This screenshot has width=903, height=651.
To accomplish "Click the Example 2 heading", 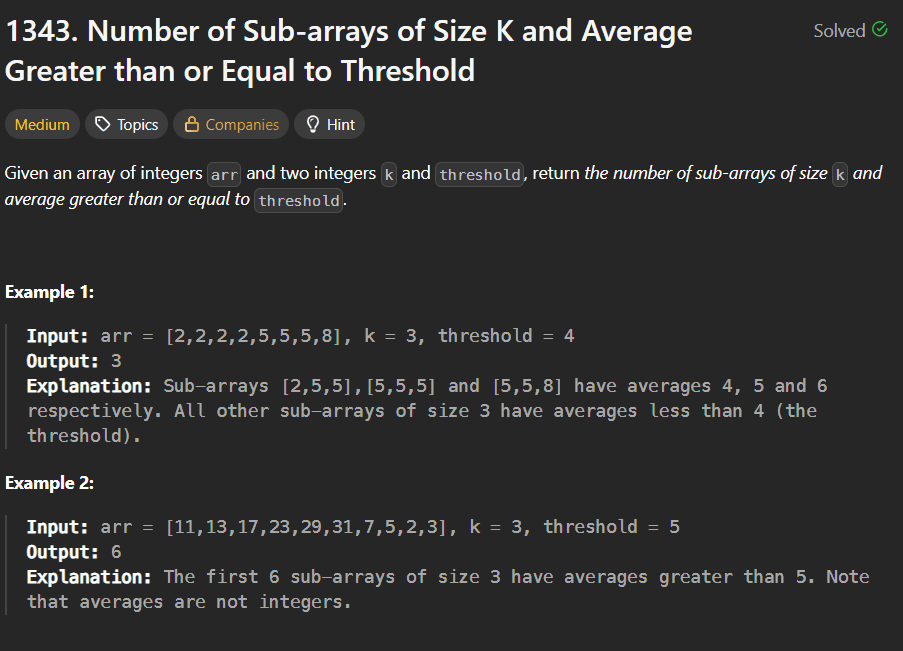I will [50, 483].
